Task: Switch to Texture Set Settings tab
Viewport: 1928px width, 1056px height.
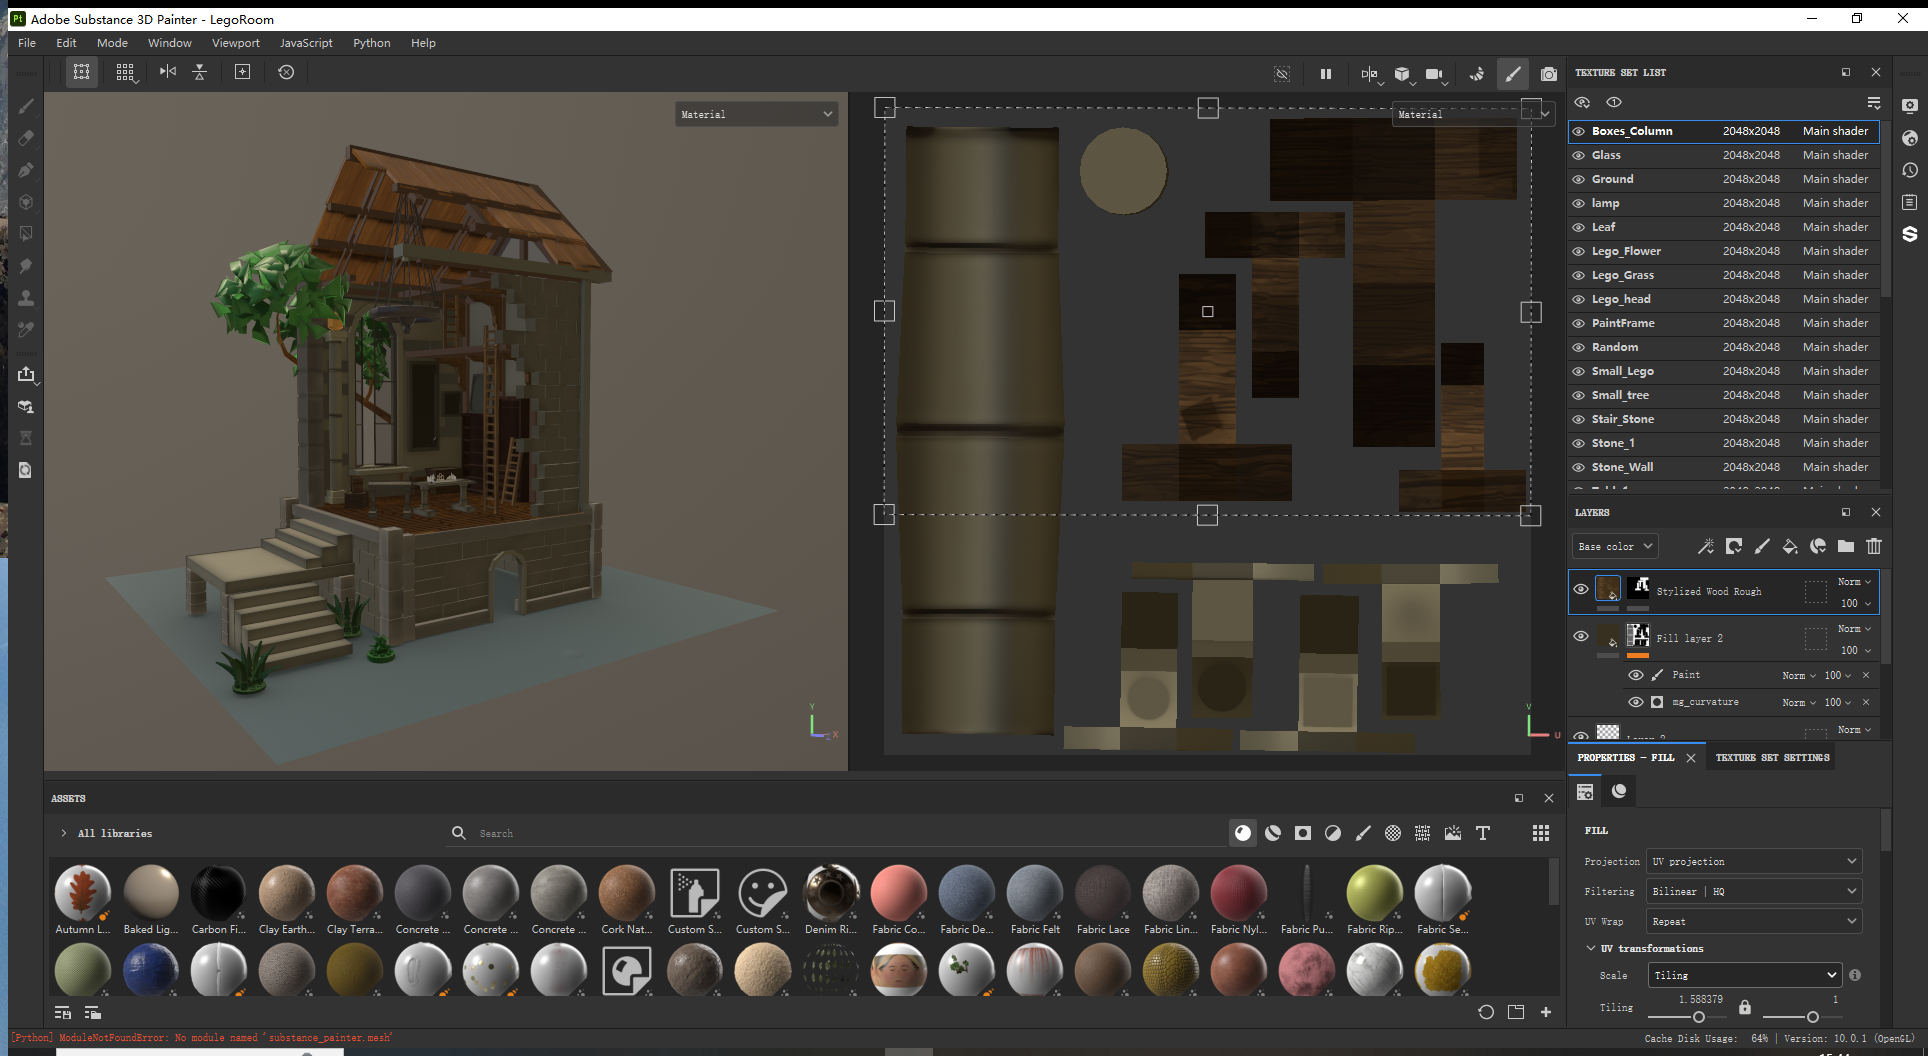Action: [x=1772, y=757]
